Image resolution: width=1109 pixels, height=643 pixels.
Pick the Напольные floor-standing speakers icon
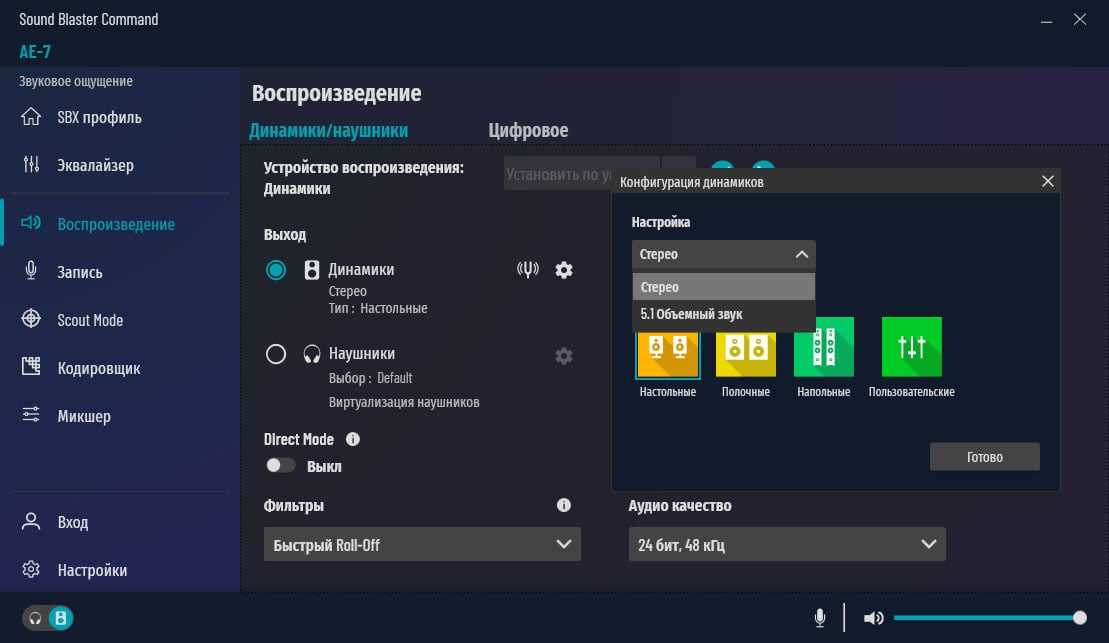[823, 348]
